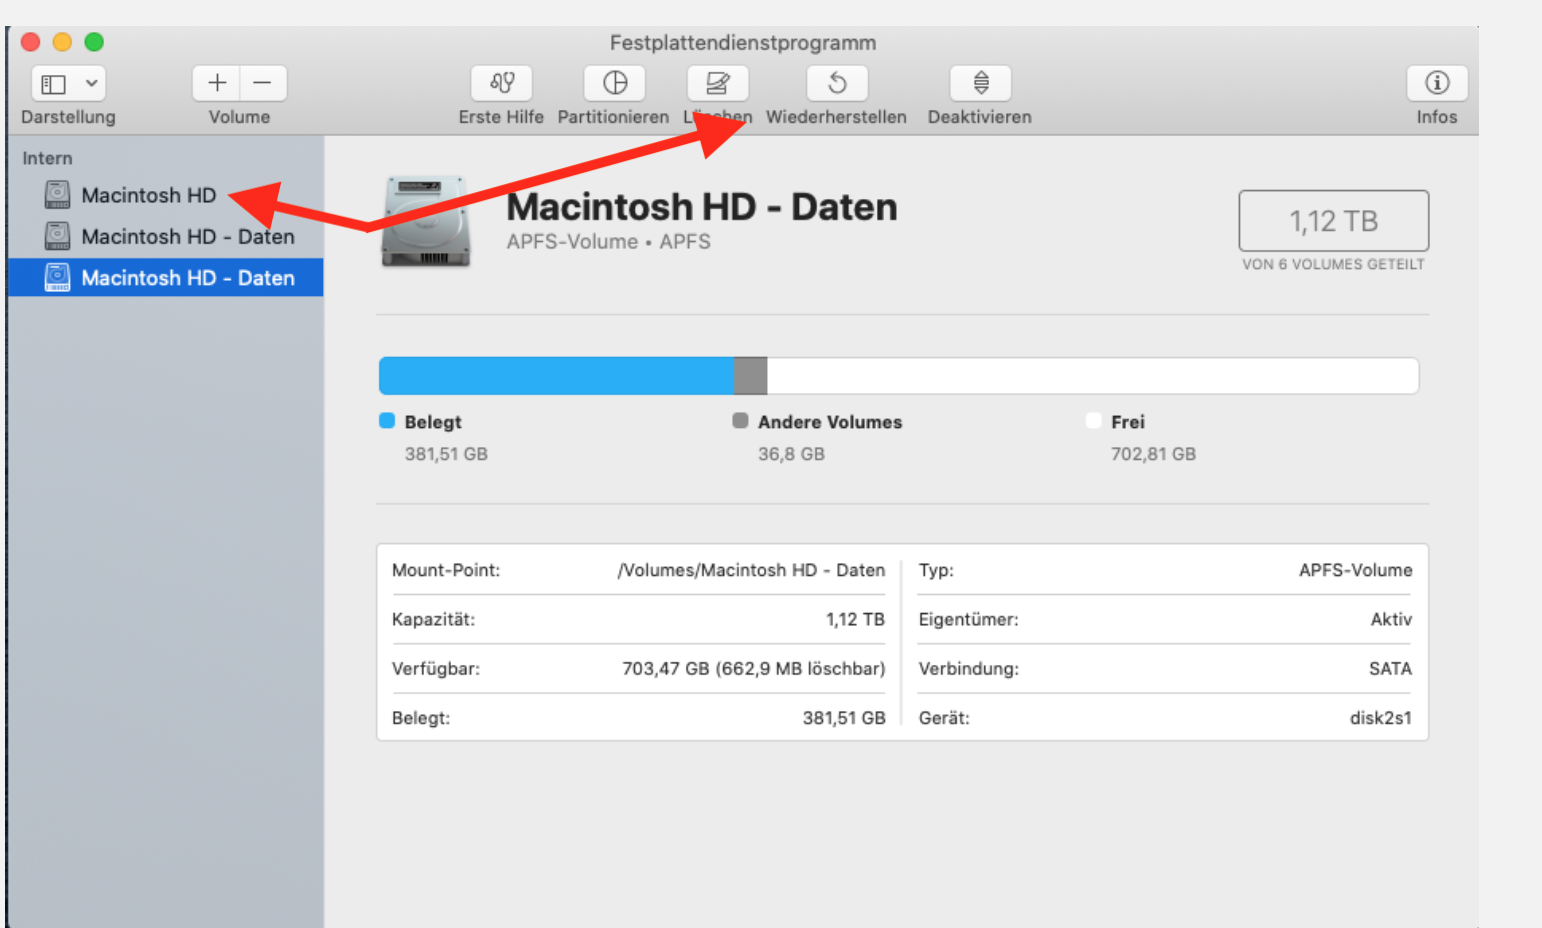1542x928 pixels.
Task: Click the 703,47 GB (662,9 MB löschbar) value
Action: 754,669
